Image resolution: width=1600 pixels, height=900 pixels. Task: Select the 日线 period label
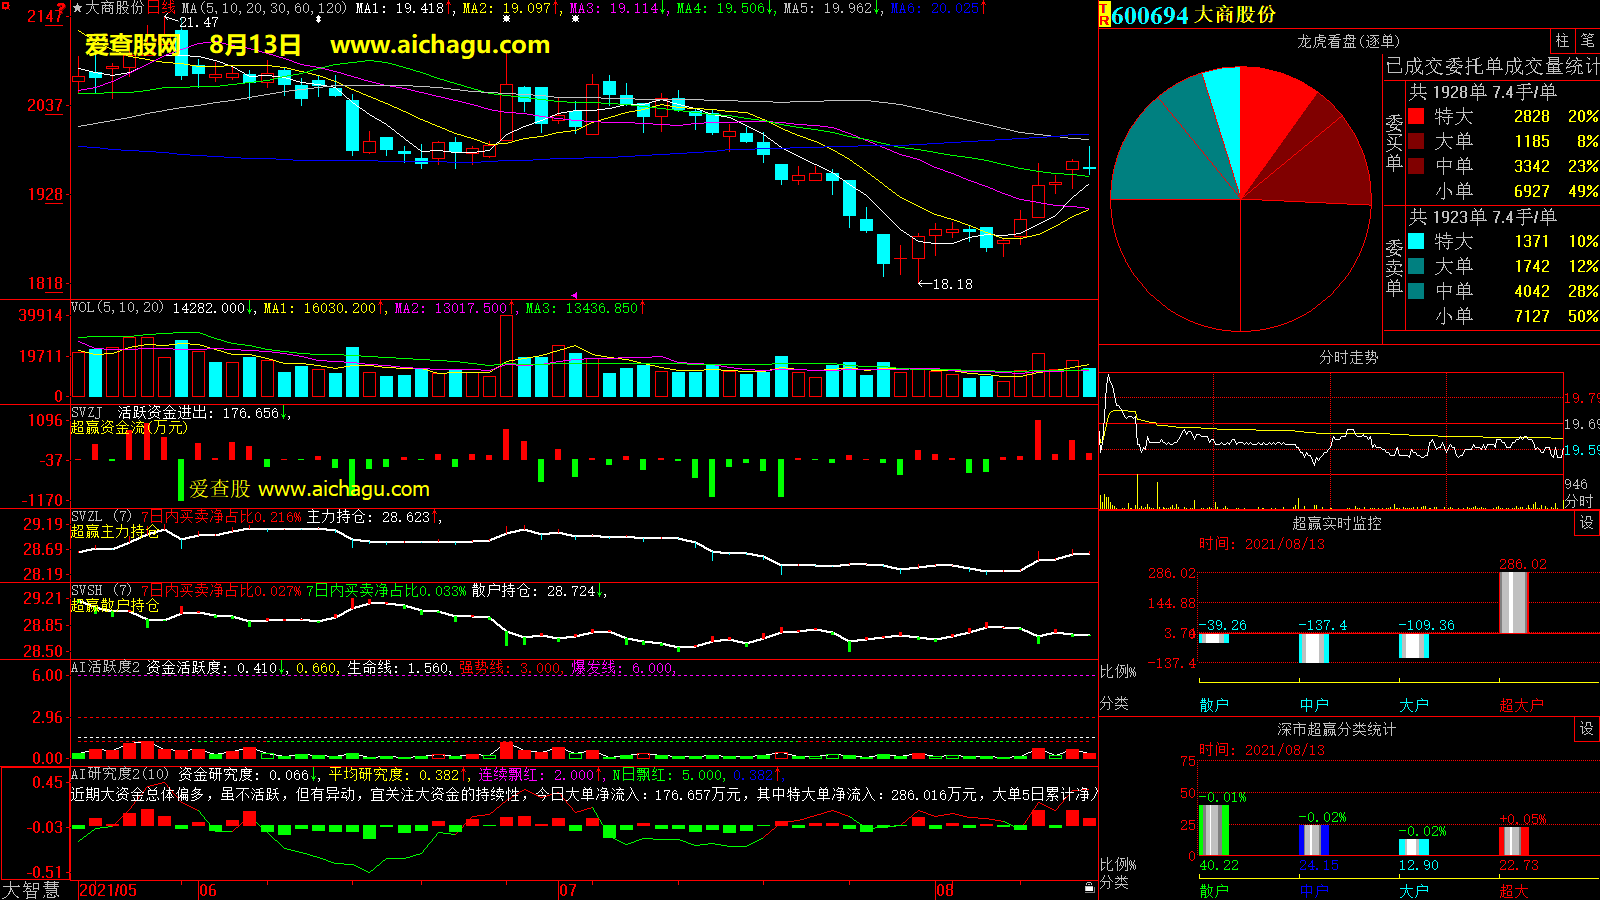click(x=161, y=8)
